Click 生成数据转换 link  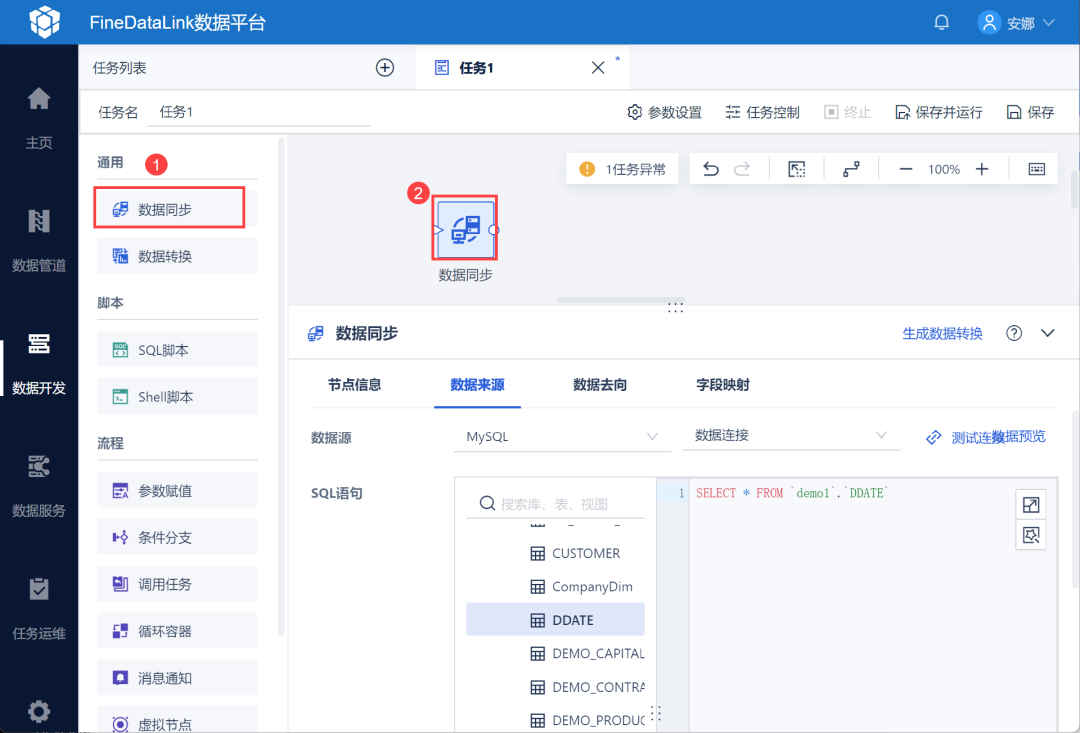coord(942,333)
